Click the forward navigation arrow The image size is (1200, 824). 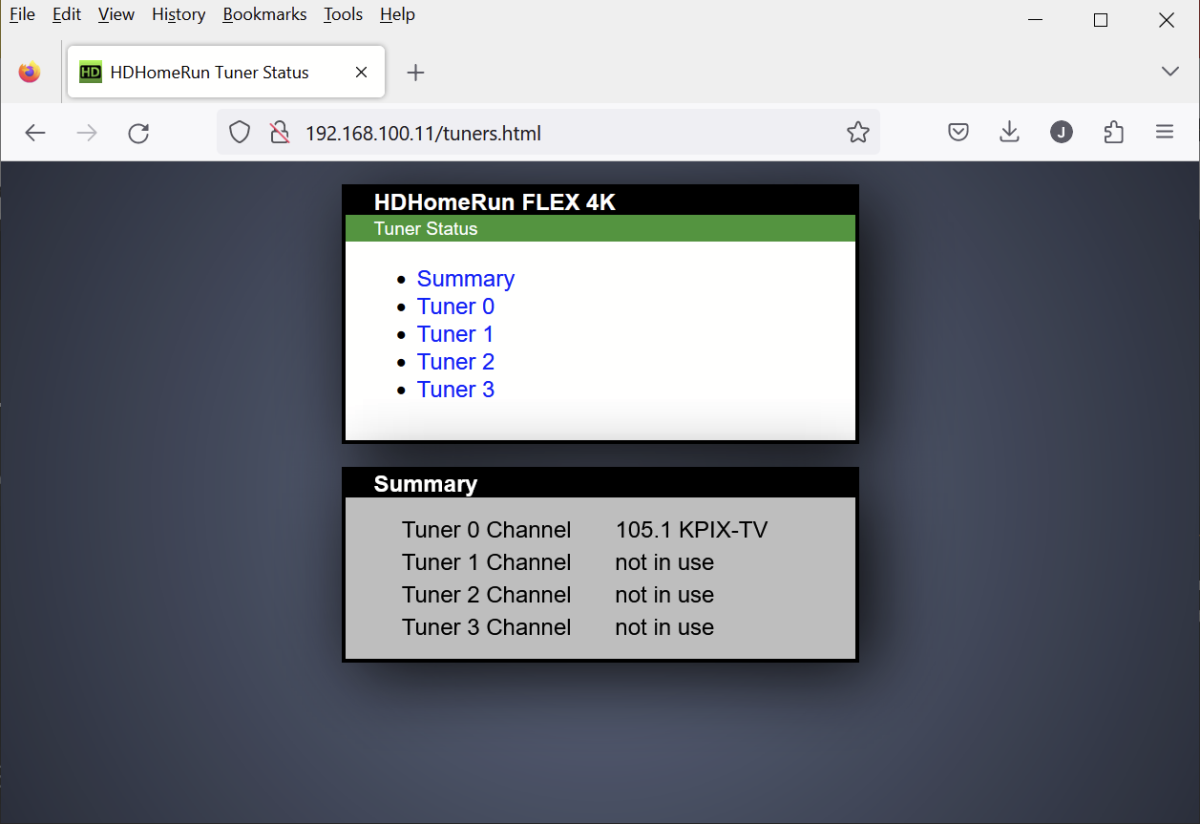[87, 133]
